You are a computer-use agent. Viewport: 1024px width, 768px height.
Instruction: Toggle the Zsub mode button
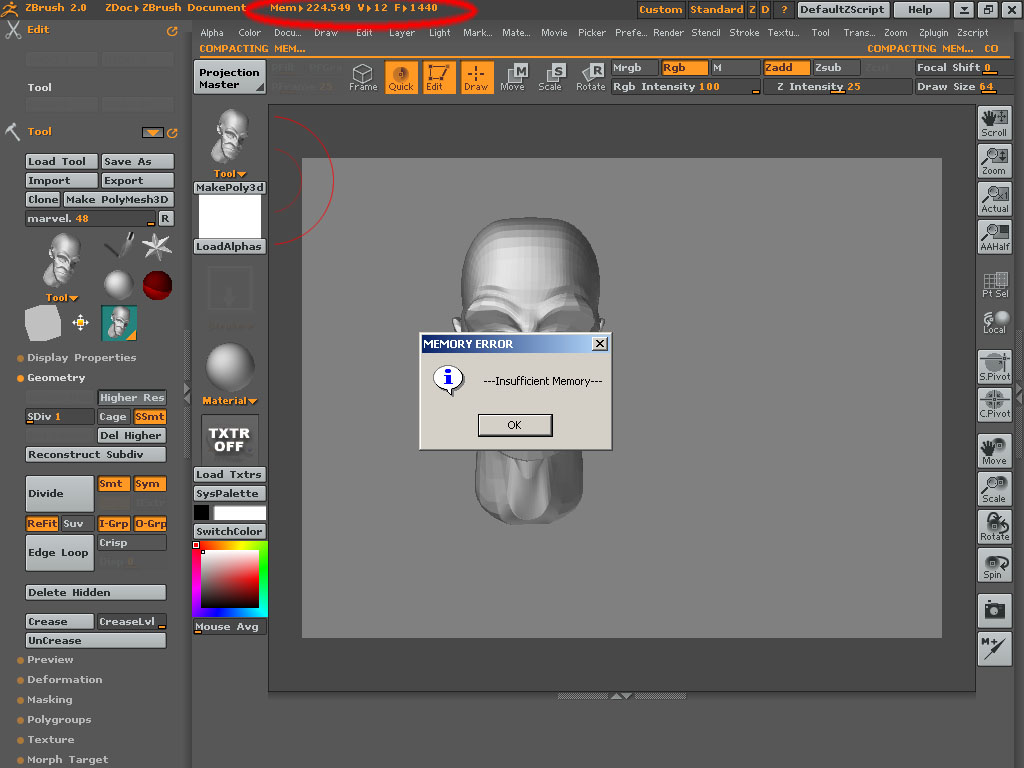[829, 68]
